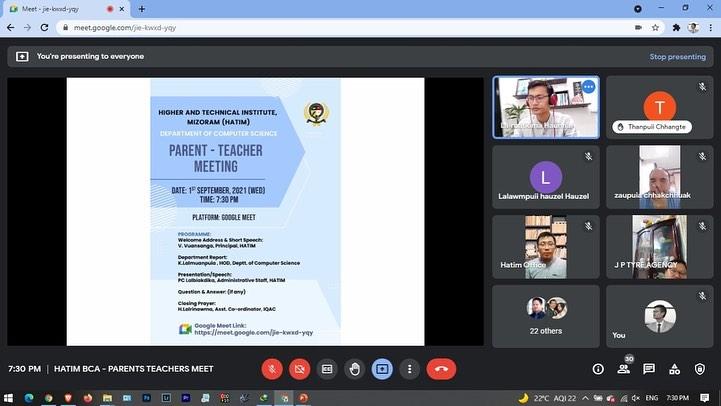Screen dimensions: 721x406
Task: Open more options three-dot menu
Action: point(409,369)
